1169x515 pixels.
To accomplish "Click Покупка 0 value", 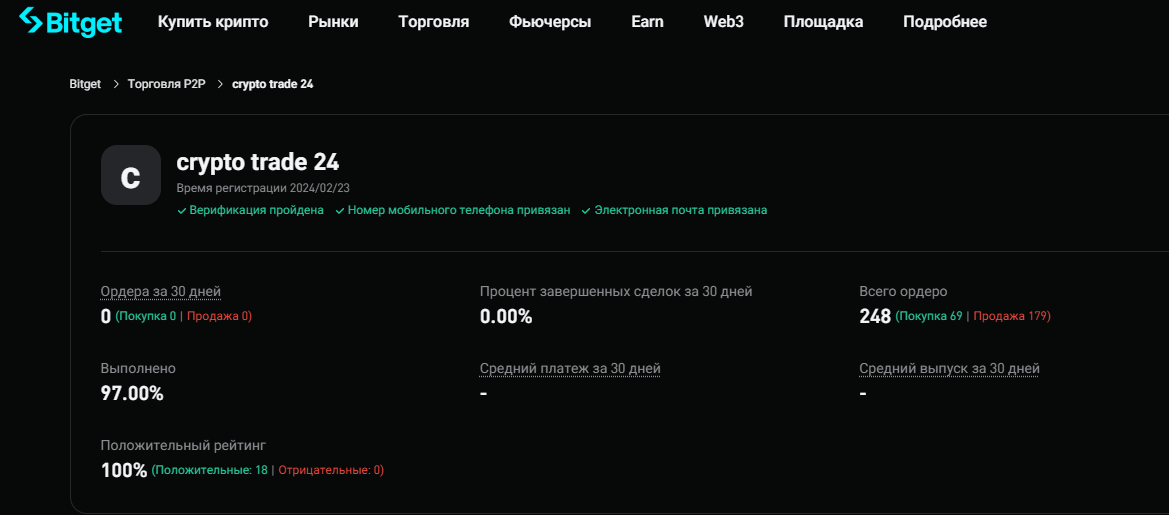I will click(x=148, y=316).
